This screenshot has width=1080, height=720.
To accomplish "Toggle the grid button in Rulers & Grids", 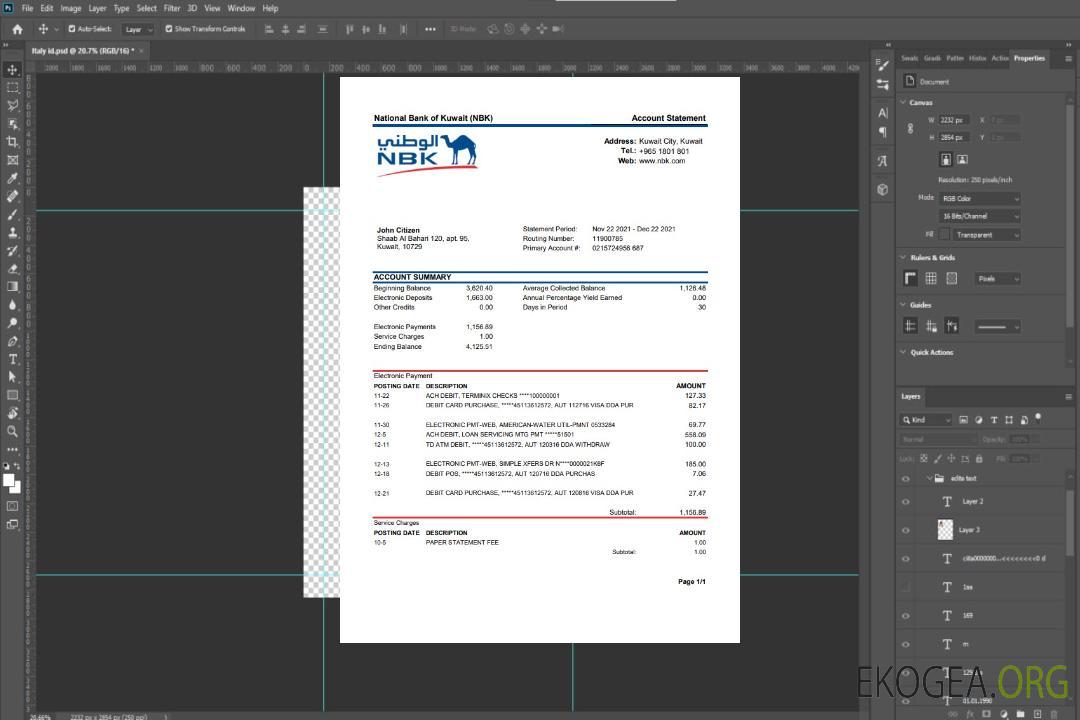I will 931,278.
